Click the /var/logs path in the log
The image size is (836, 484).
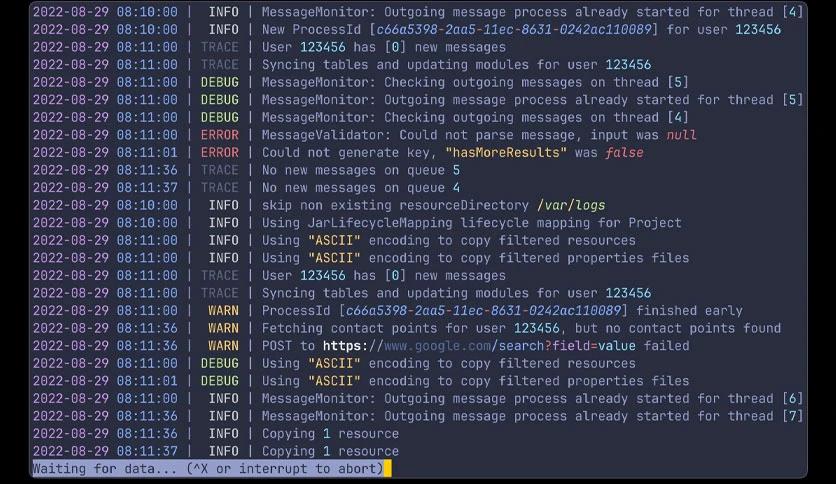click(571, 205)
